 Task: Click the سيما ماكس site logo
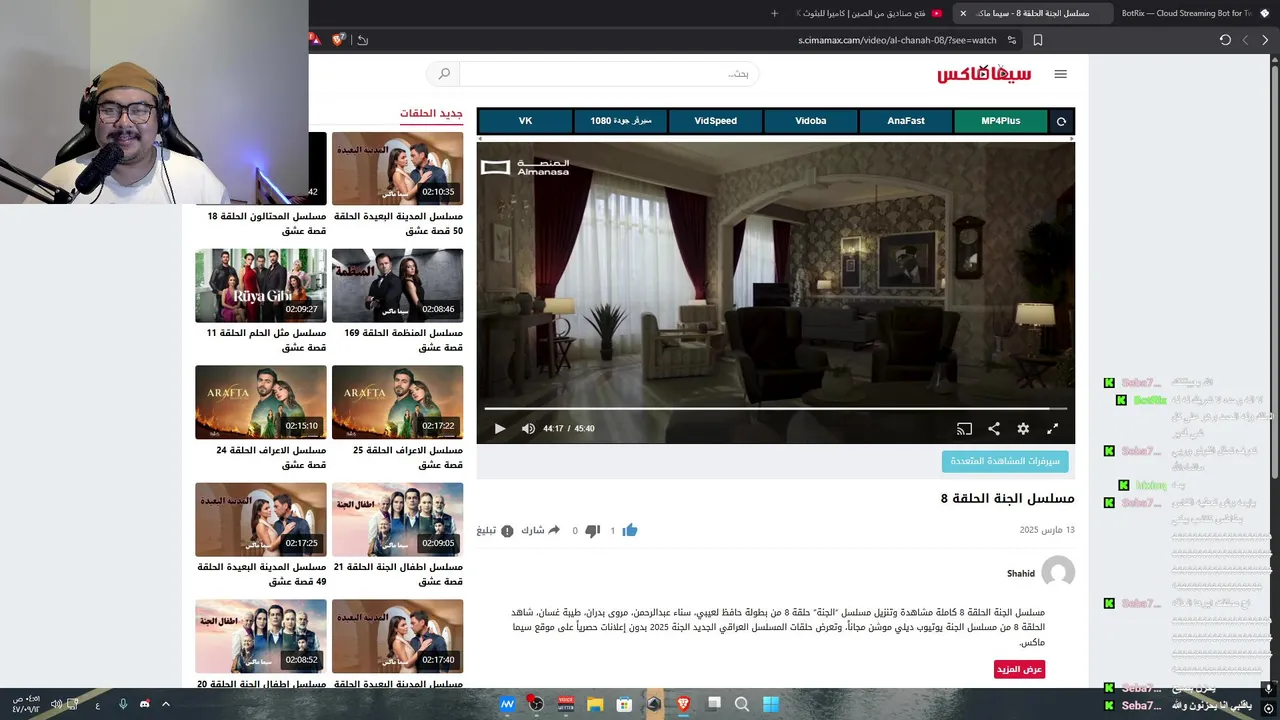(x=983, y=74)
